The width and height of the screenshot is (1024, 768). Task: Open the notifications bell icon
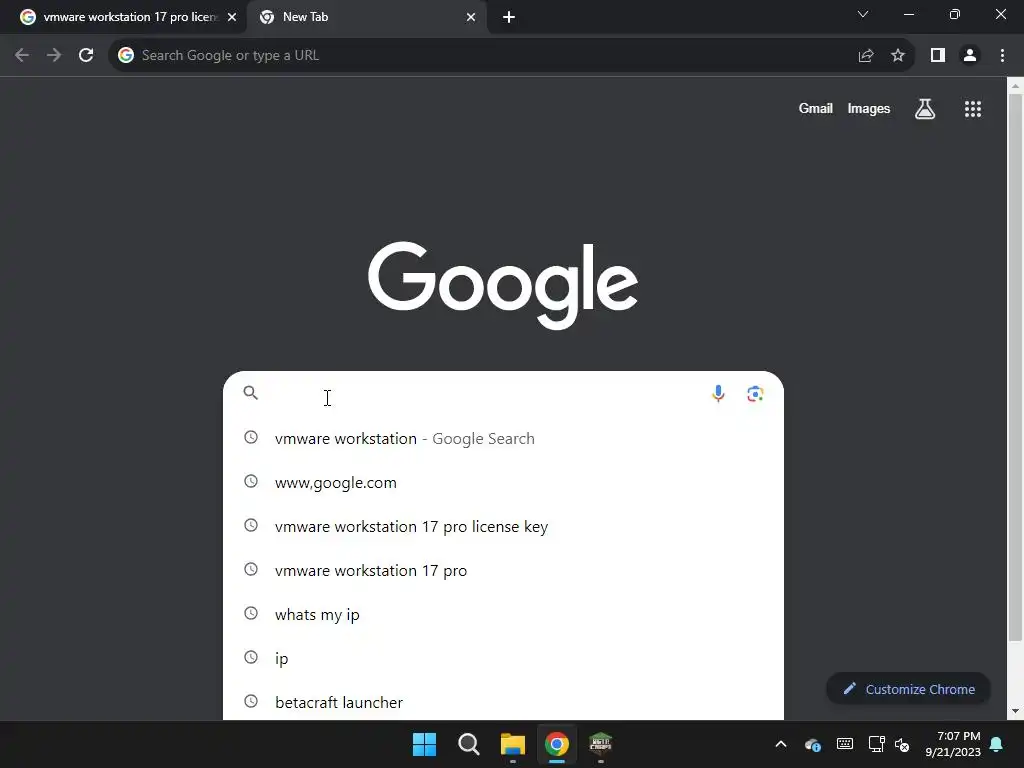(997, 744)
